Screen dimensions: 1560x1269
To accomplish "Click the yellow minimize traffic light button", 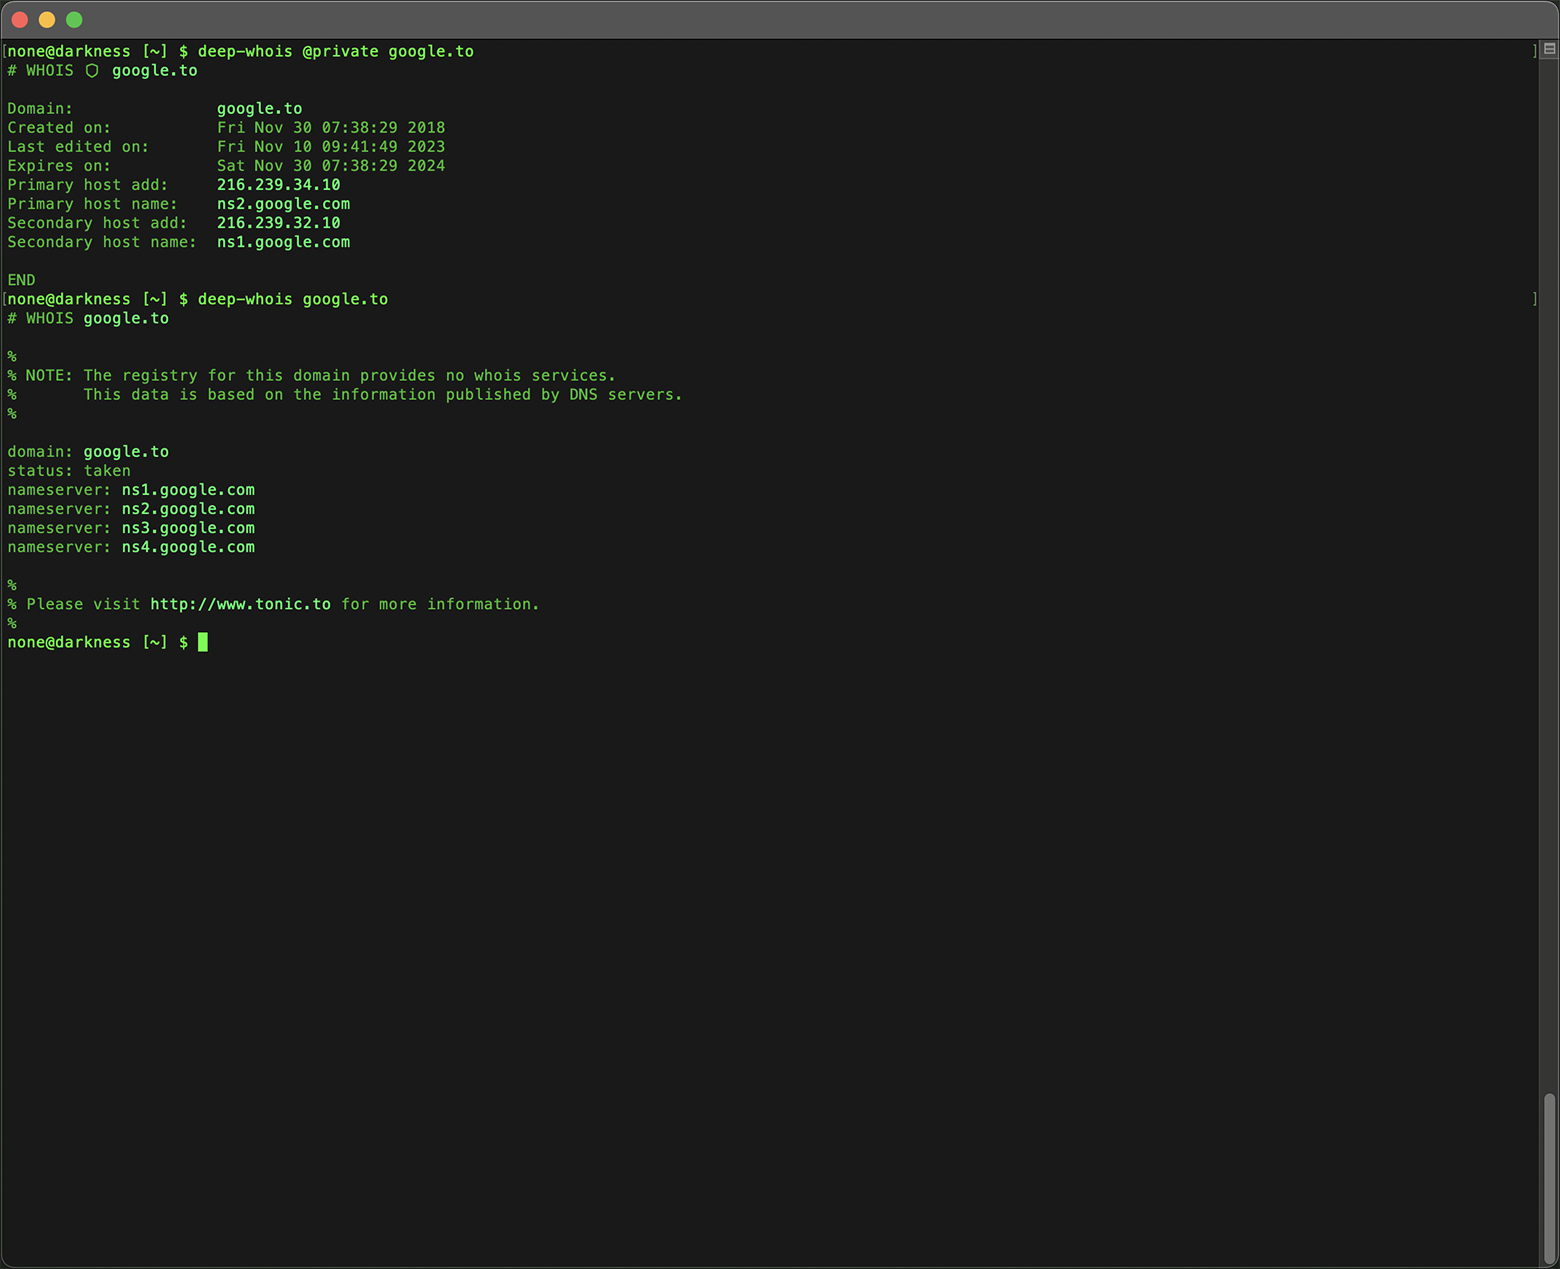I will pos(47,19).
